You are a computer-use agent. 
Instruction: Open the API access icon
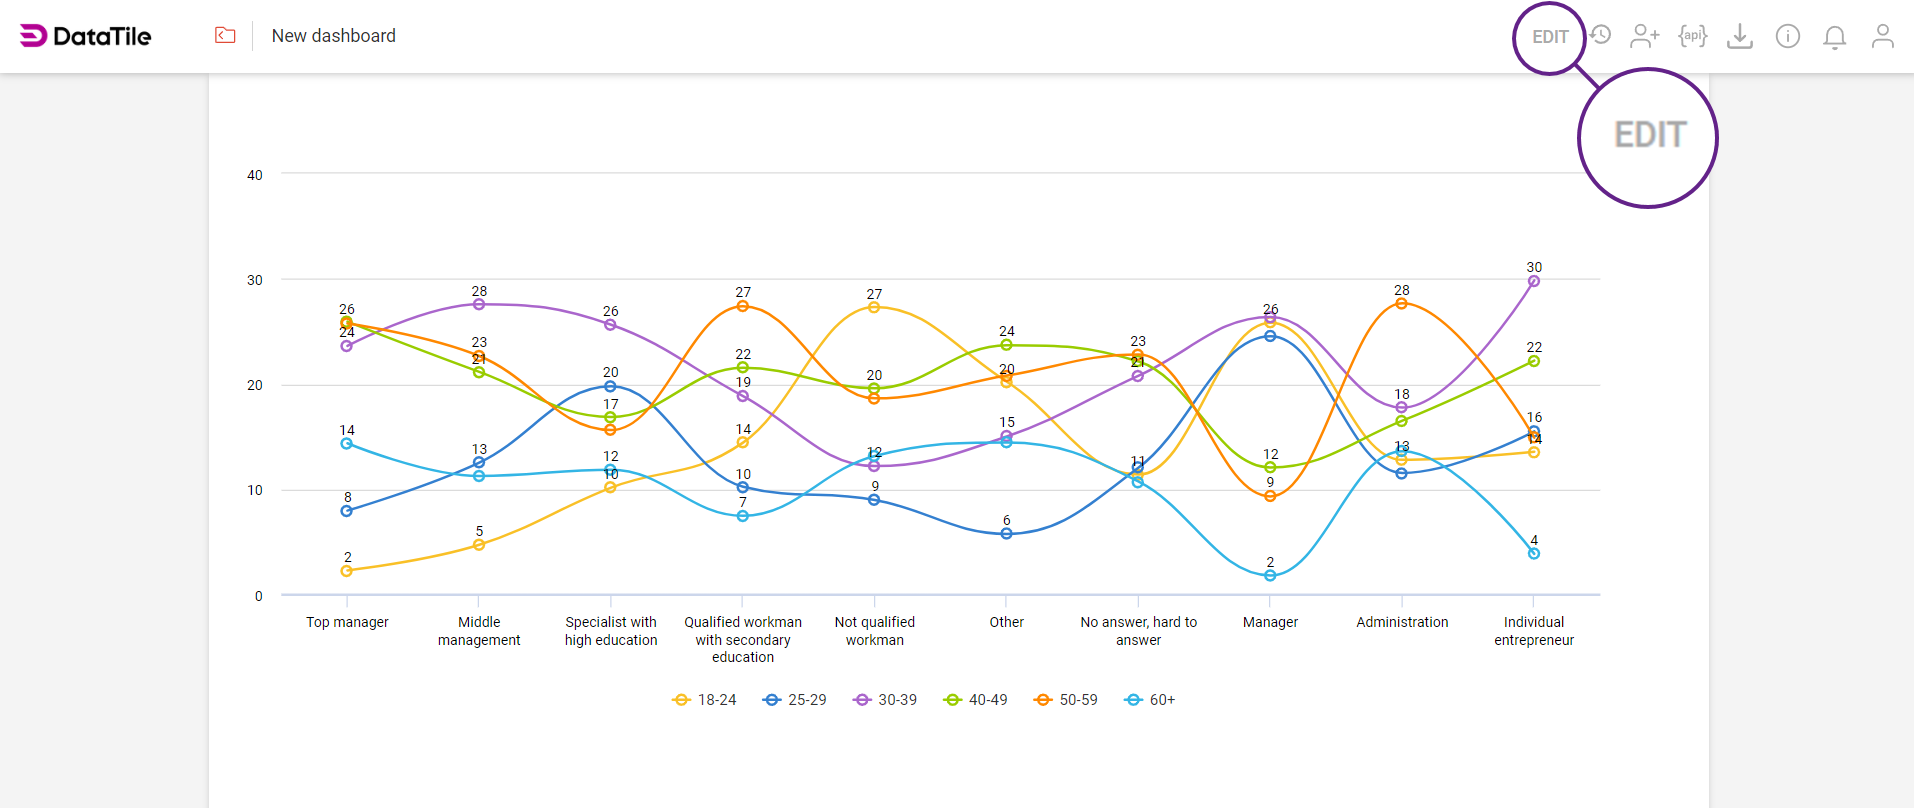click(1692, 36)
